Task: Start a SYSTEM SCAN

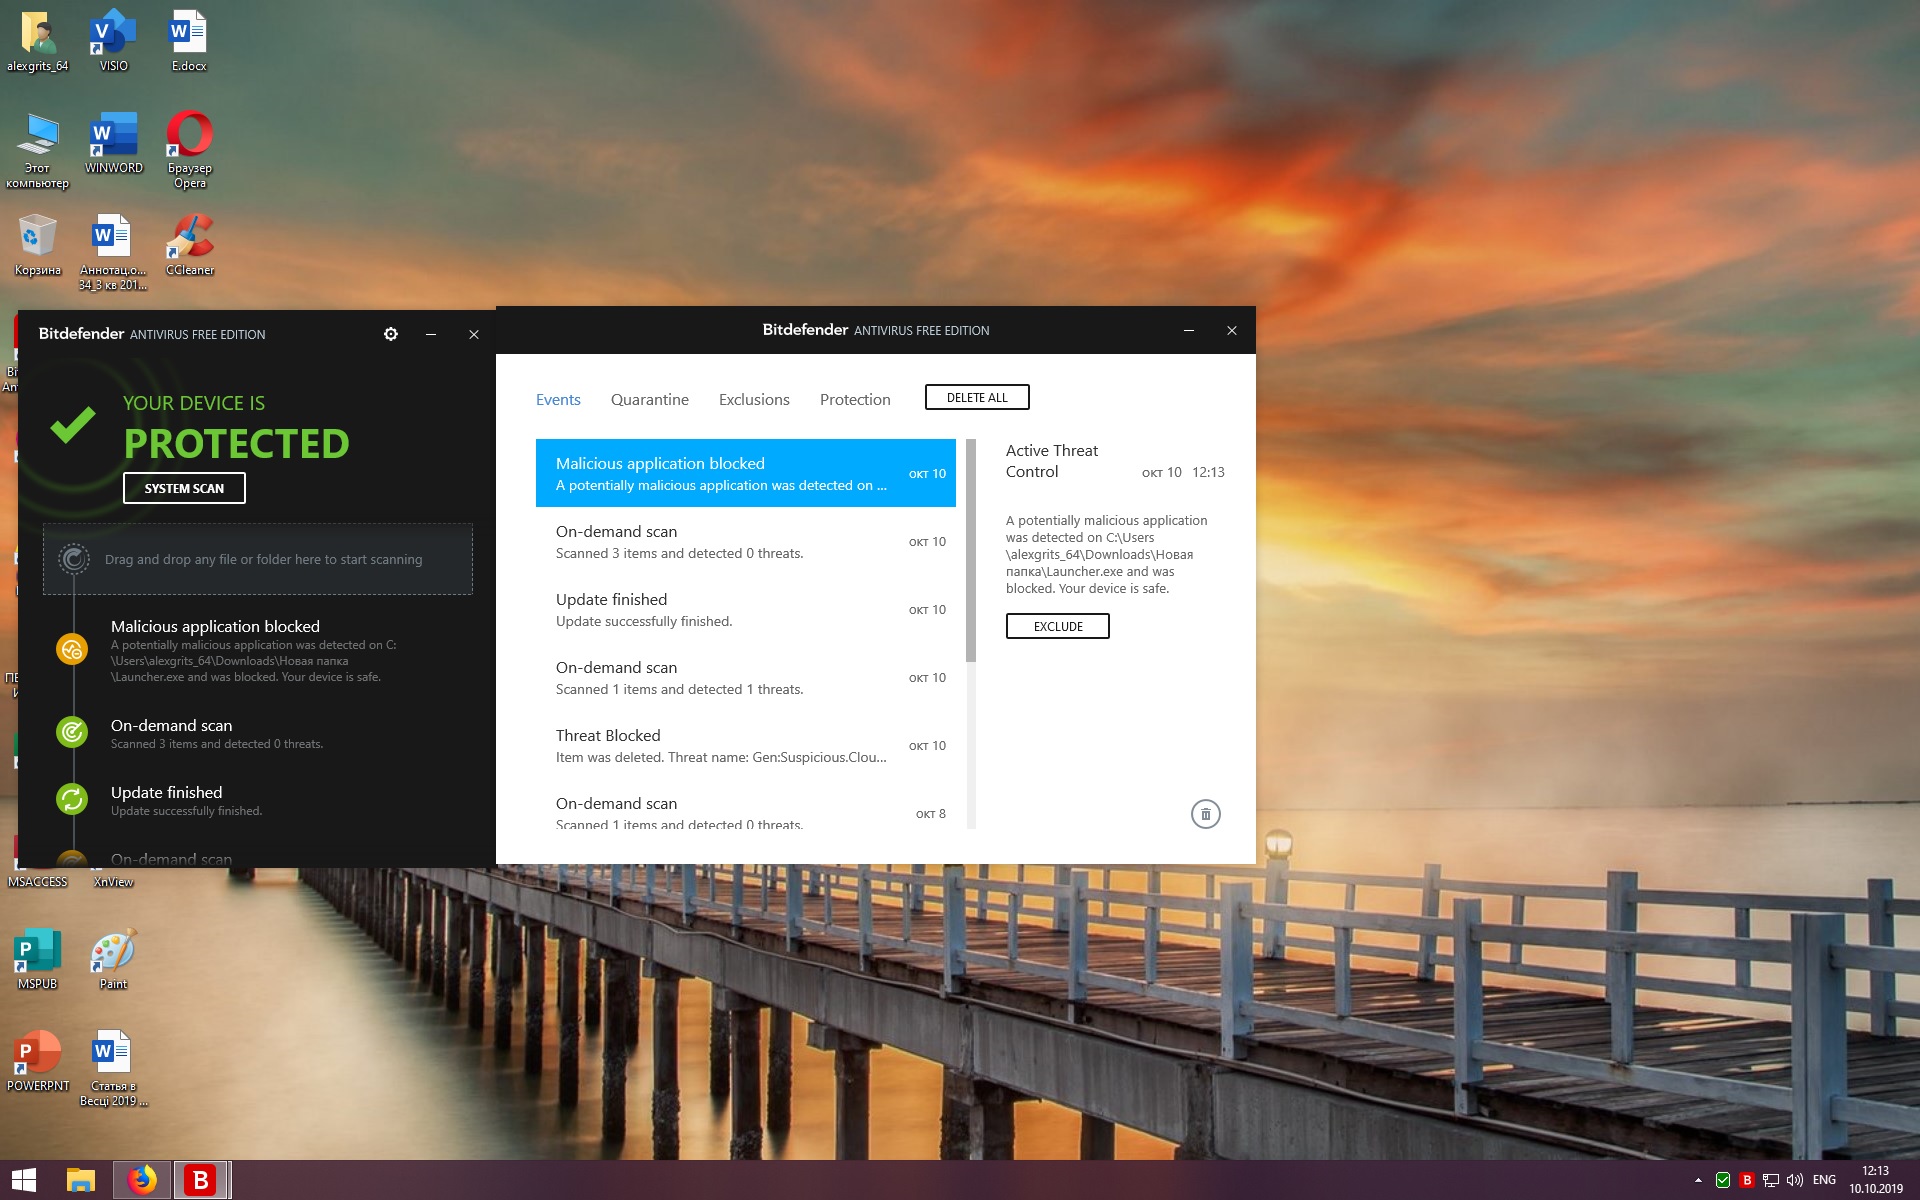Action: 184,488
